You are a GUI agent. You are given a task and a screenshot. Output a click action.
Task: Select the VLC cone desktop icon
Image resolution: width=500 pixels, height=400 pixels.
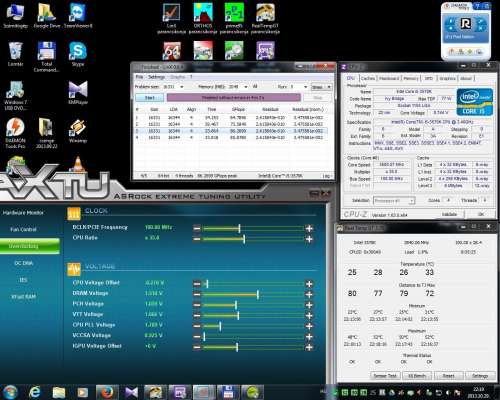[78, 164]
